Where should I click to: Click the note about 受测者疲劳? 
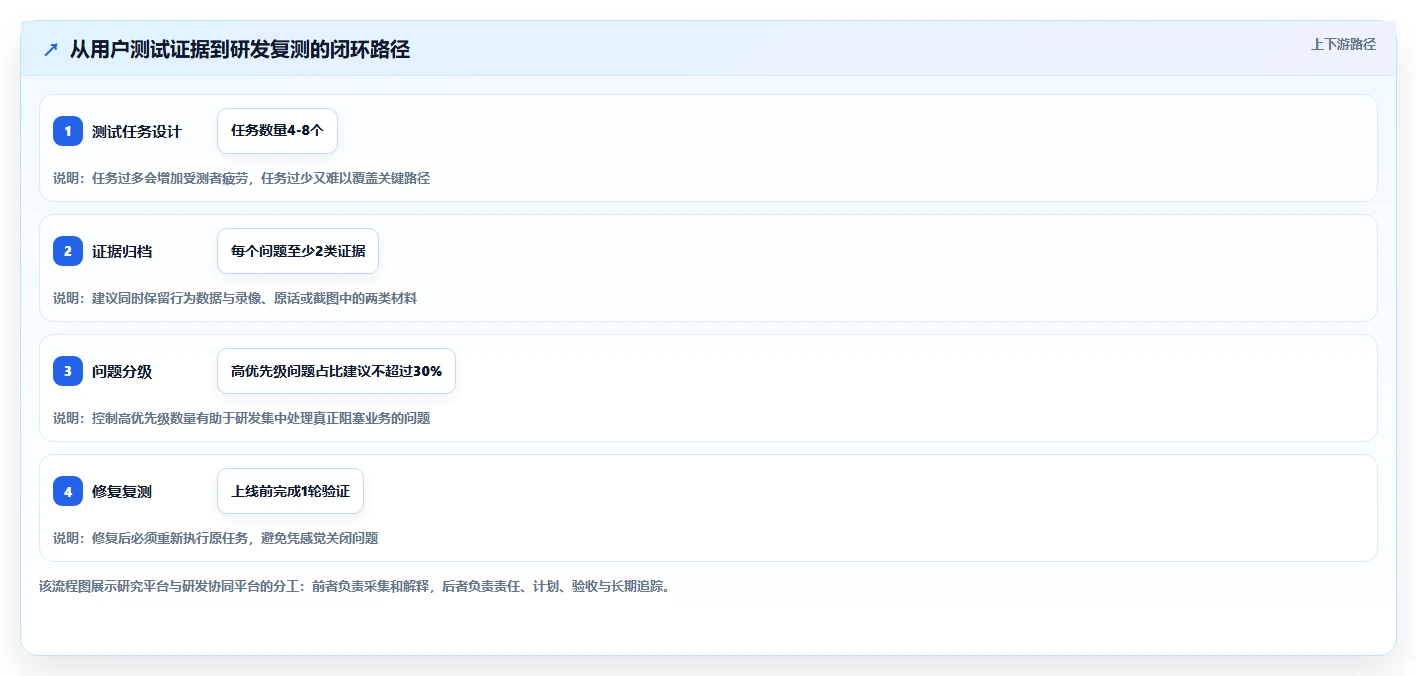click(x=241, y=178)
